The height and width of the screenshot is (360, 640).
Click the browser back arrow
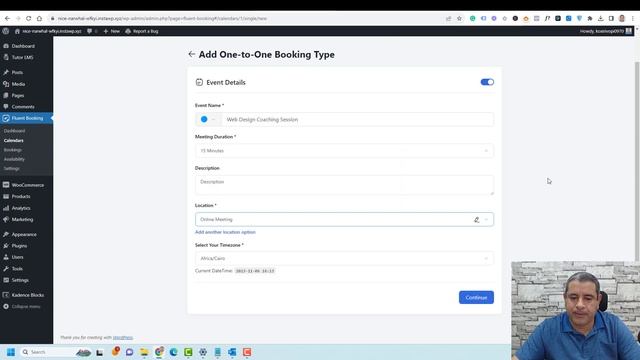click(x=7, y=18)
